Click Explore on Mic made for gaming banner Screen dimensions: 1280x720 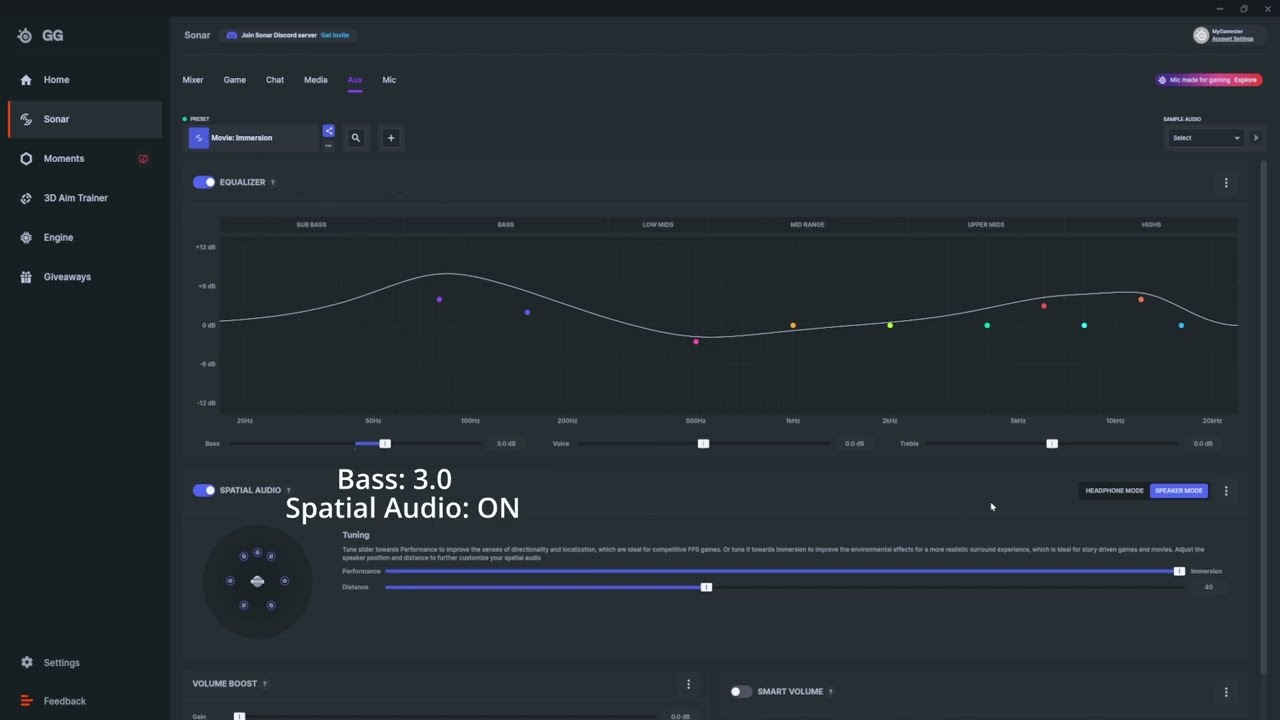[x=1245, y=80]
